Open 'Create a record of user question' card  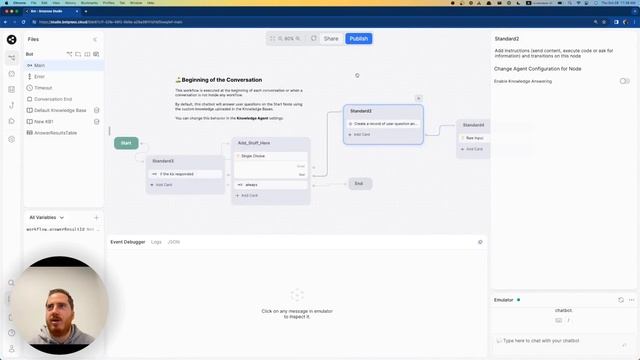coord(383,123)
